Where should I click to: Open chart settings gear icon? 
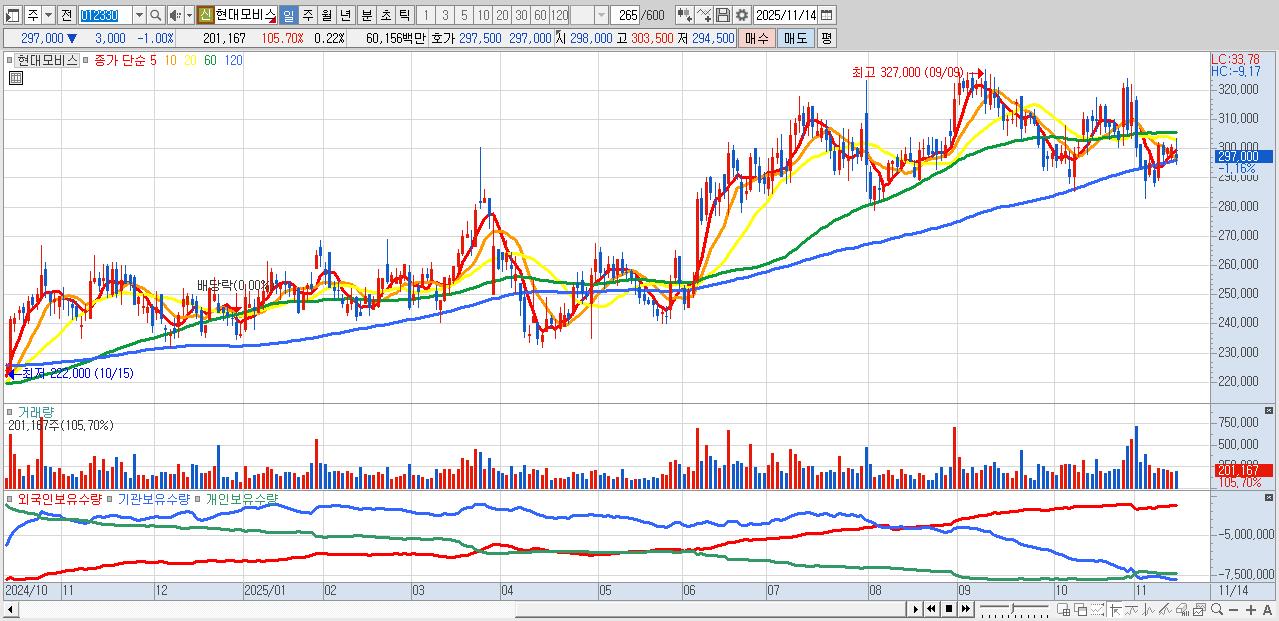coord(742,15)
